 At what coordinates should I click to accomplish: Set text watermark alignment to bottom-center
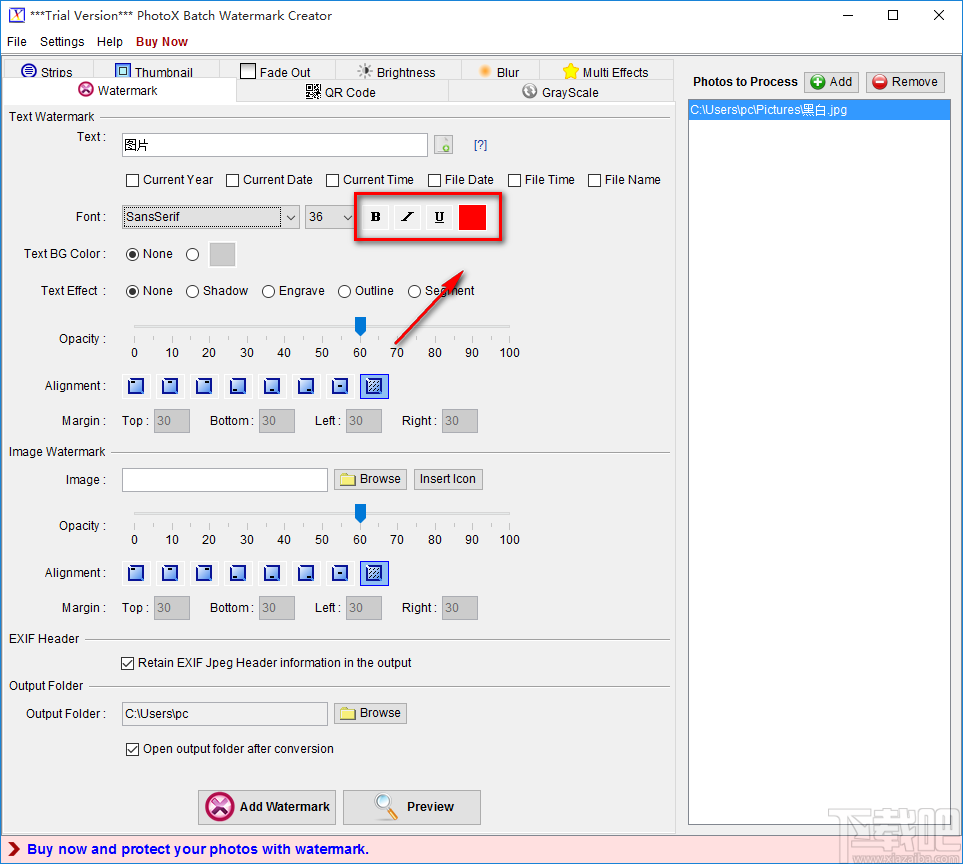pyautogui.click(x=271, y=386)
